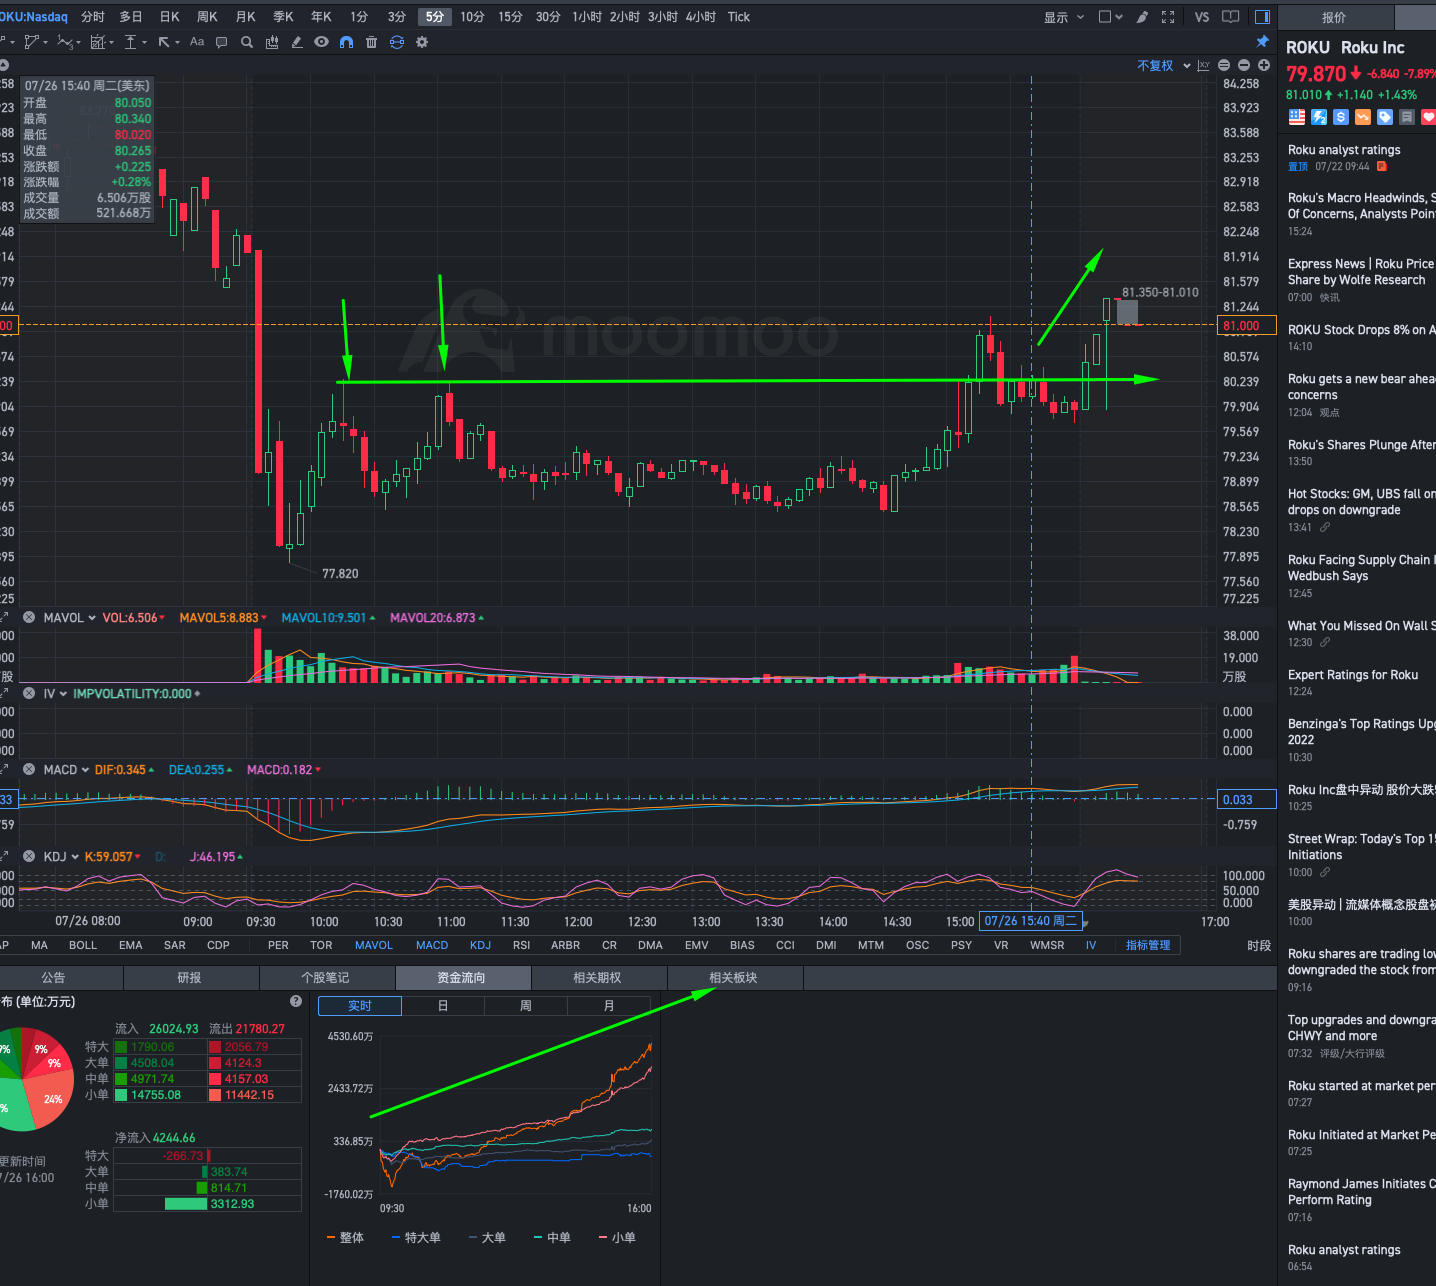This screenshot has width=1436, height=1286.
Task: Toggle the 整体 legend series
Action: coord(346,1238)
